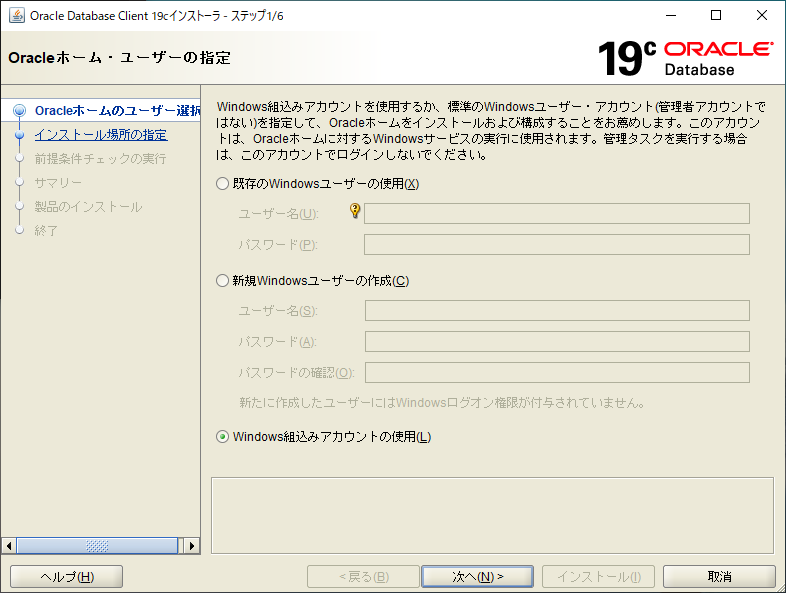Click the yellow lightbulb hint icon beside ユーザー名(U)
This screenshot has height=593, width=786.
355,211
